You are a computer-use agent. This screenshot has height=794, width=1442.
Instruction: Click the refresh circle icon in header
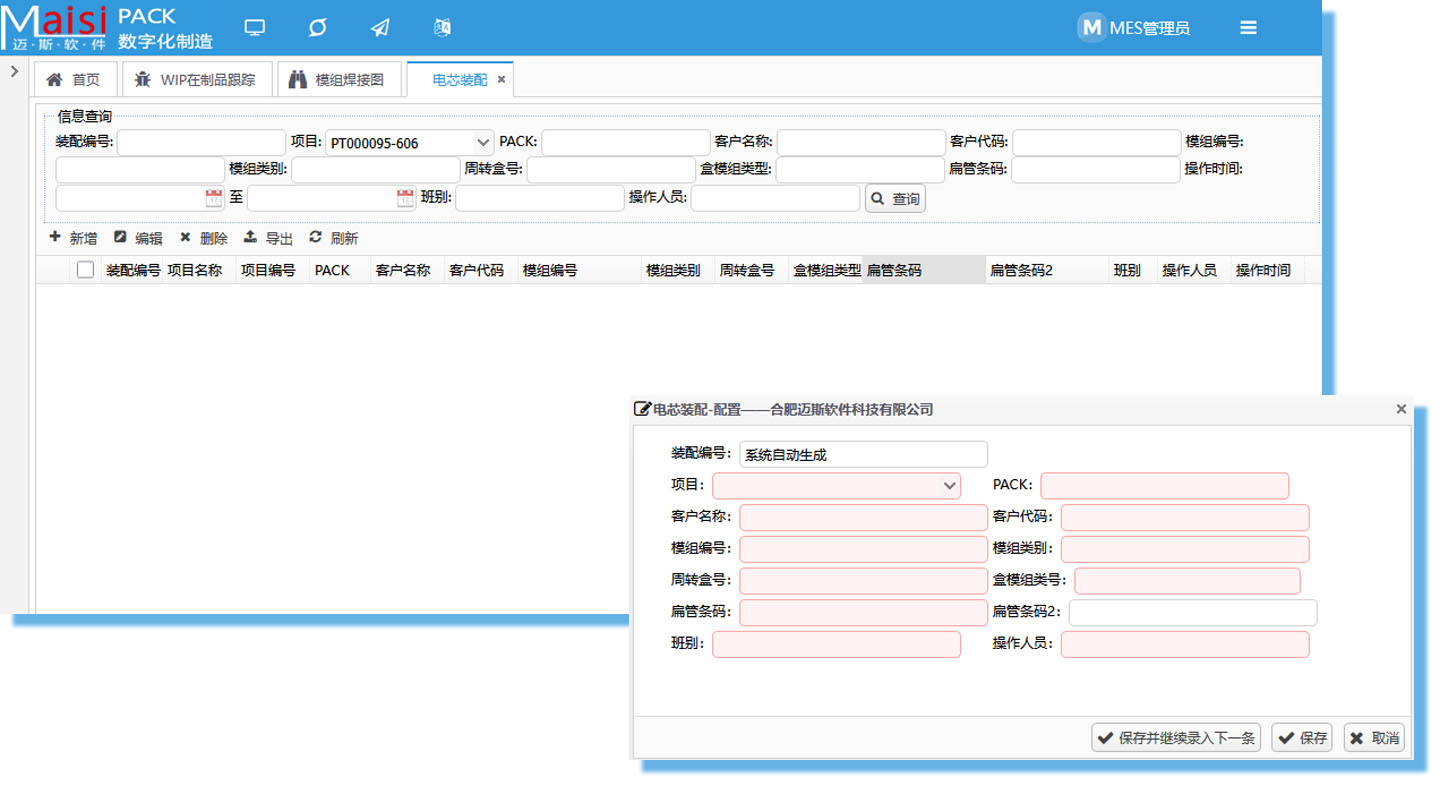[318, 28]
